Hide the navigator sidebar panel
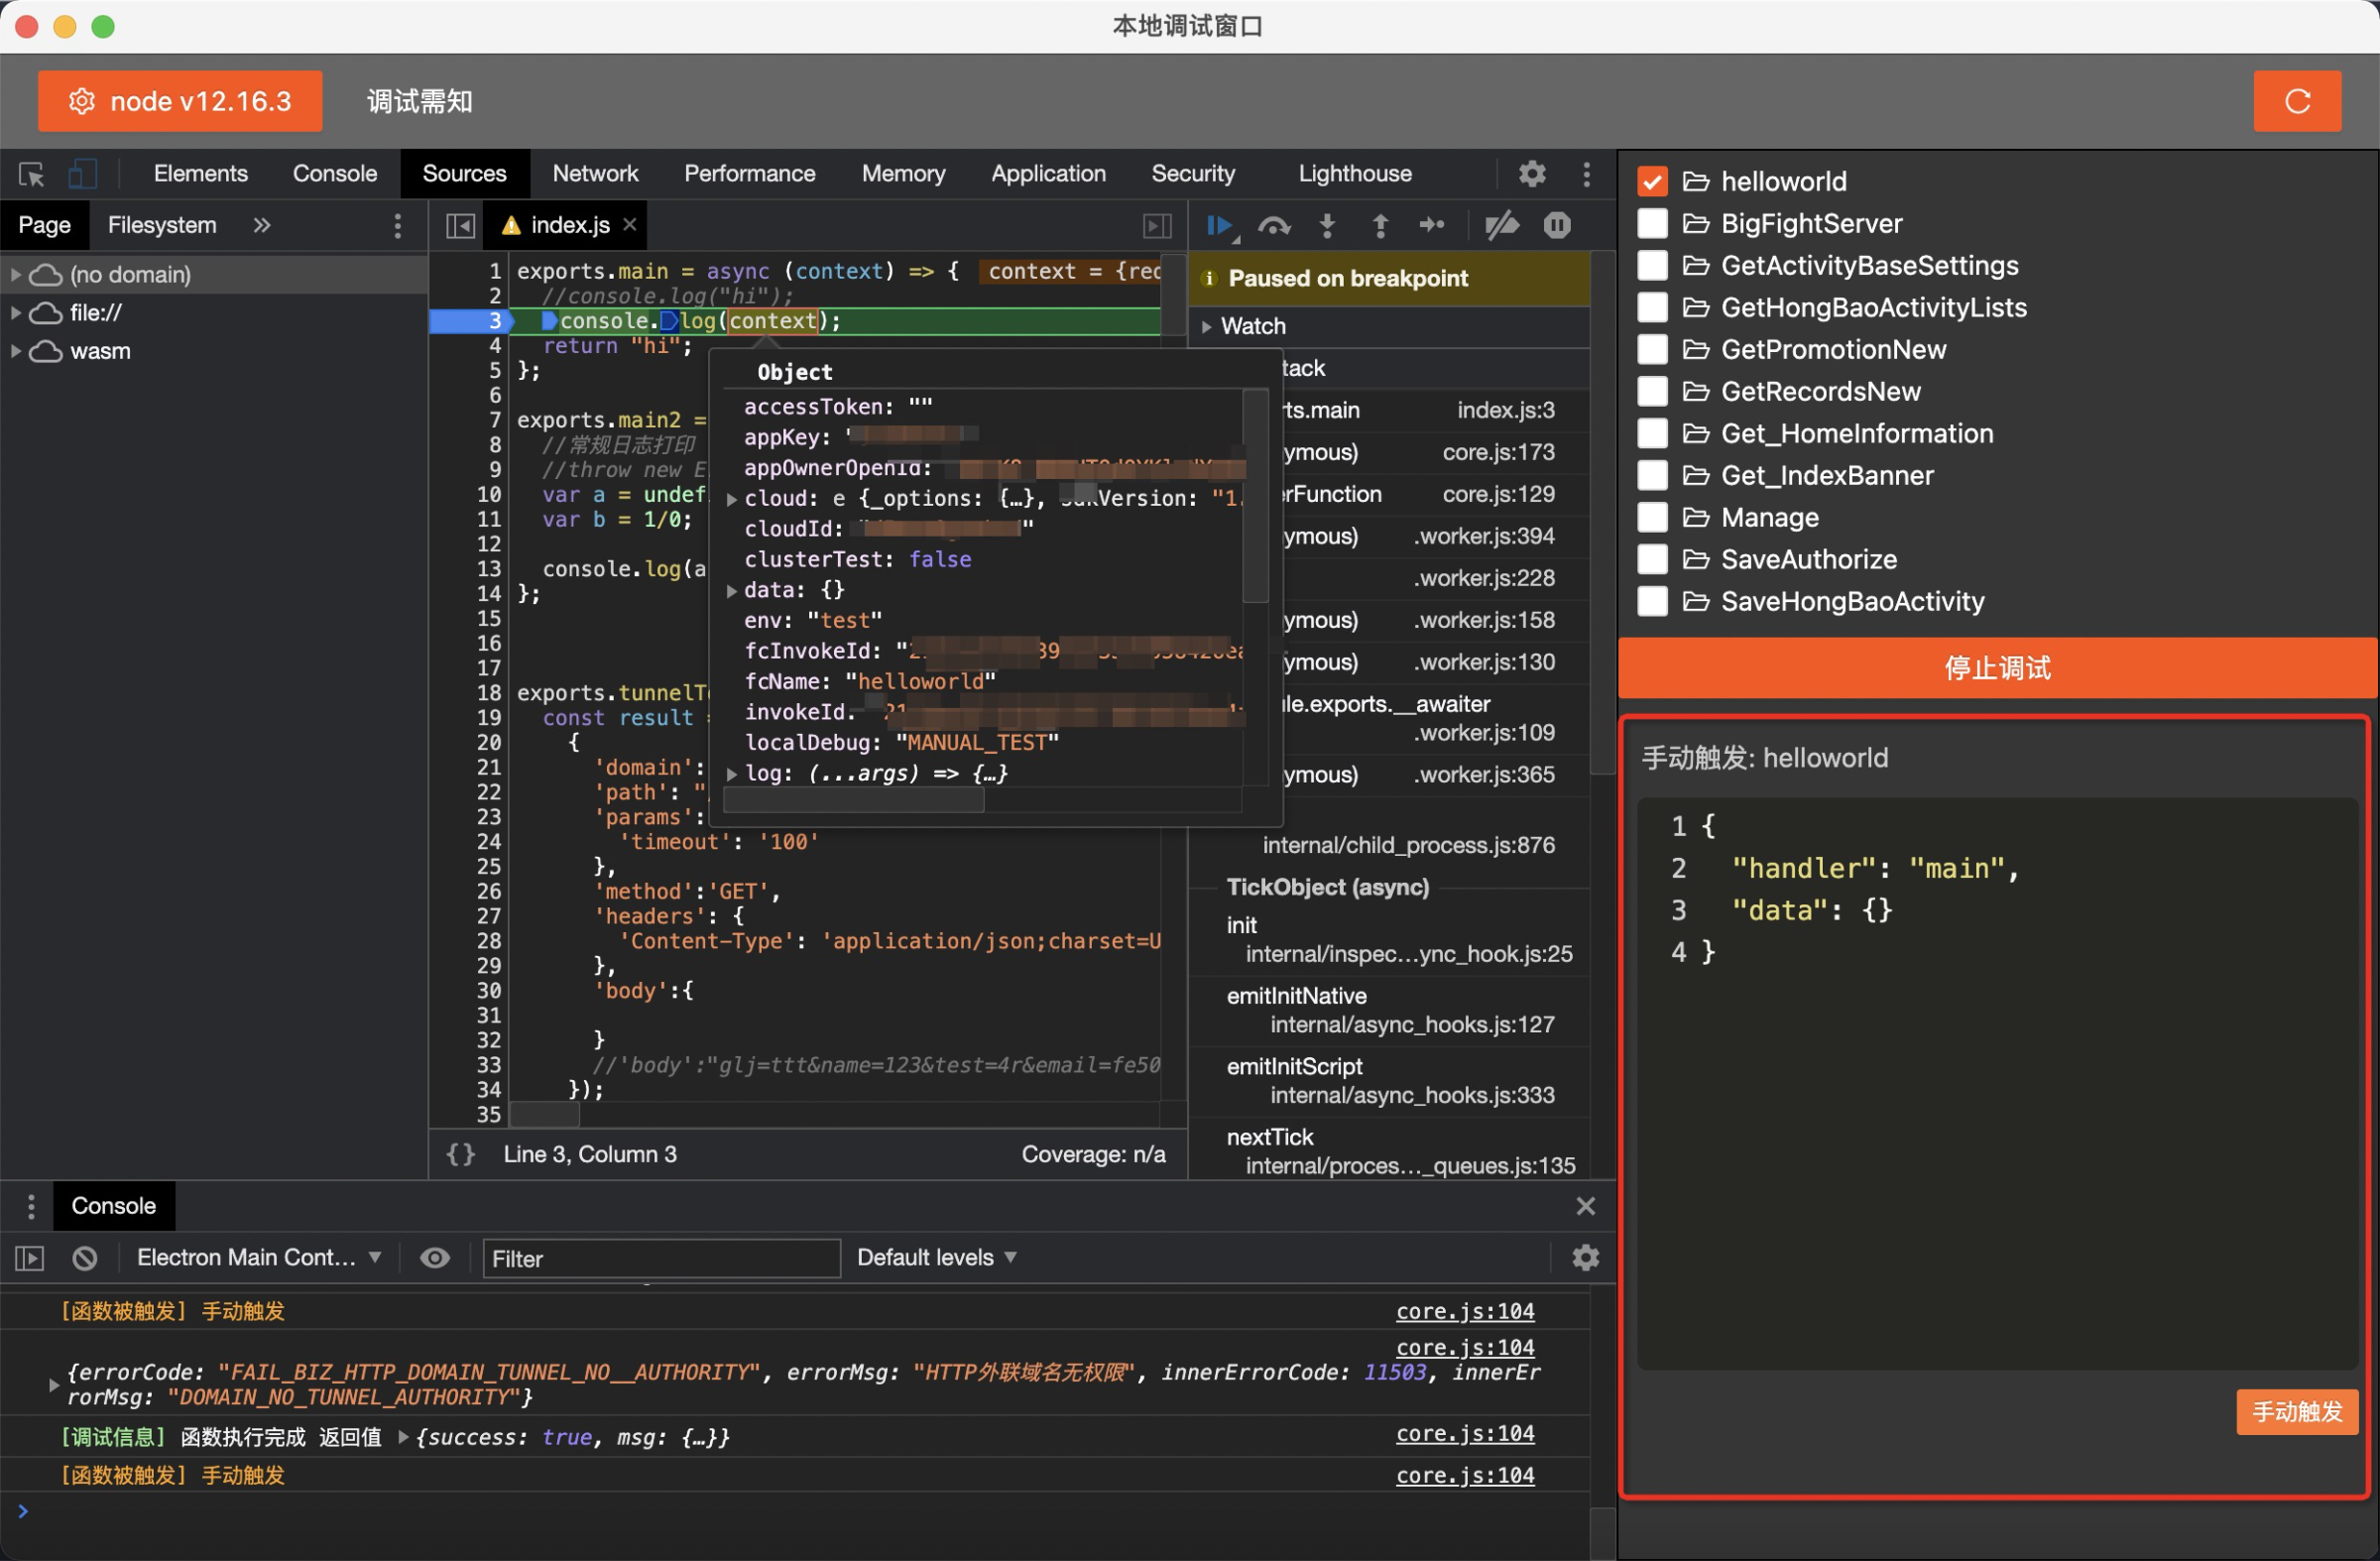This screenshot has height=1561, width=2380. (460, 226)
